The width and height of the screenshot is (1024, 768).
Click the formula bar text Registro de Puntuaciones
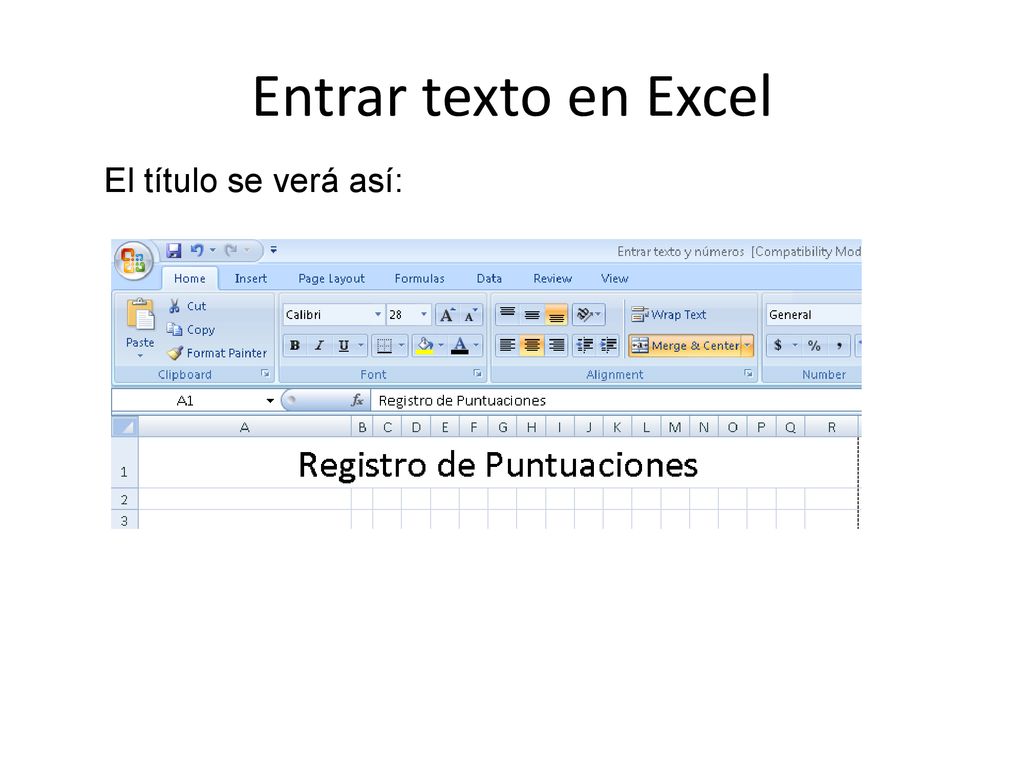click(x=462, y=401)
